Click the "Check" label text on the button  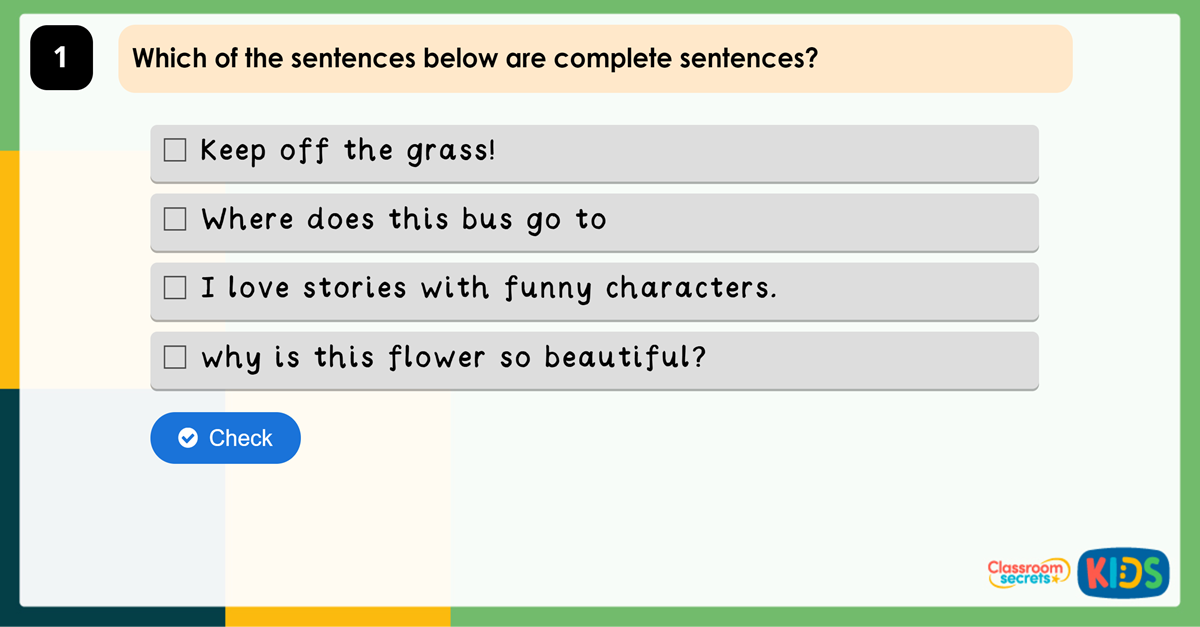coord(240,438)
